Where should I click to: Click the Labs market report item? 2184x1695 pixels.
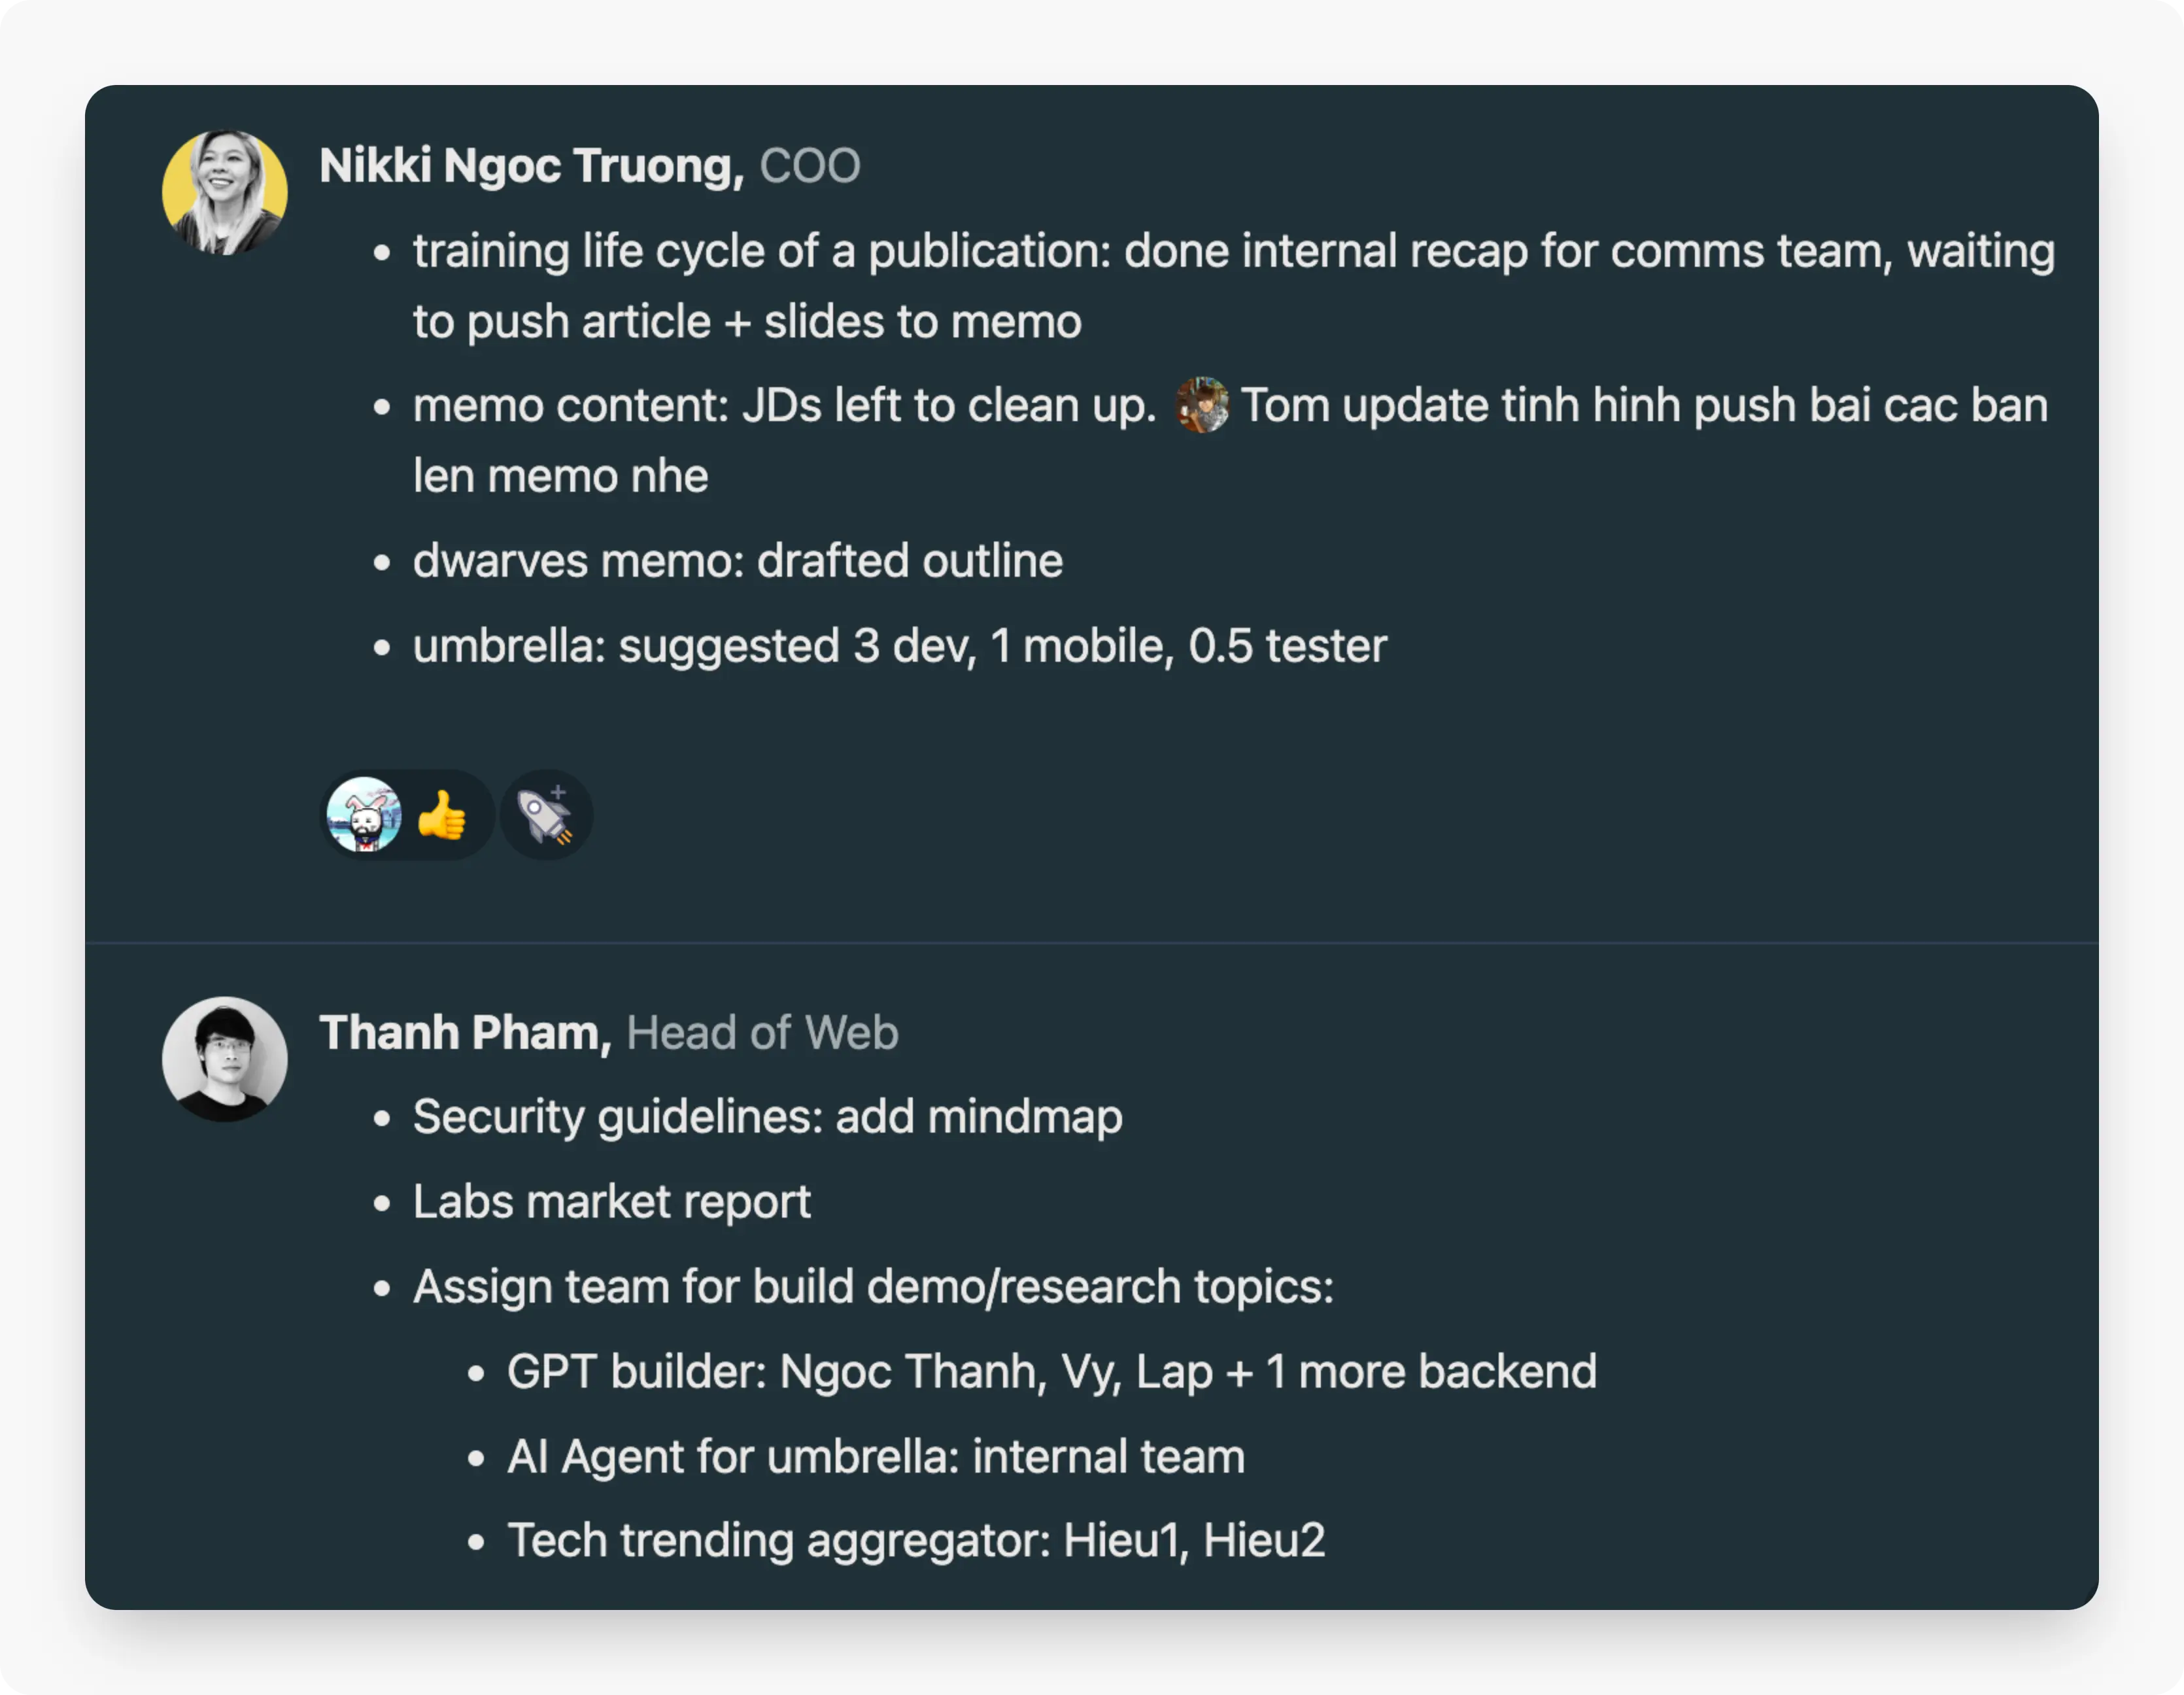pyautogui.click(x=612, y=1202)
